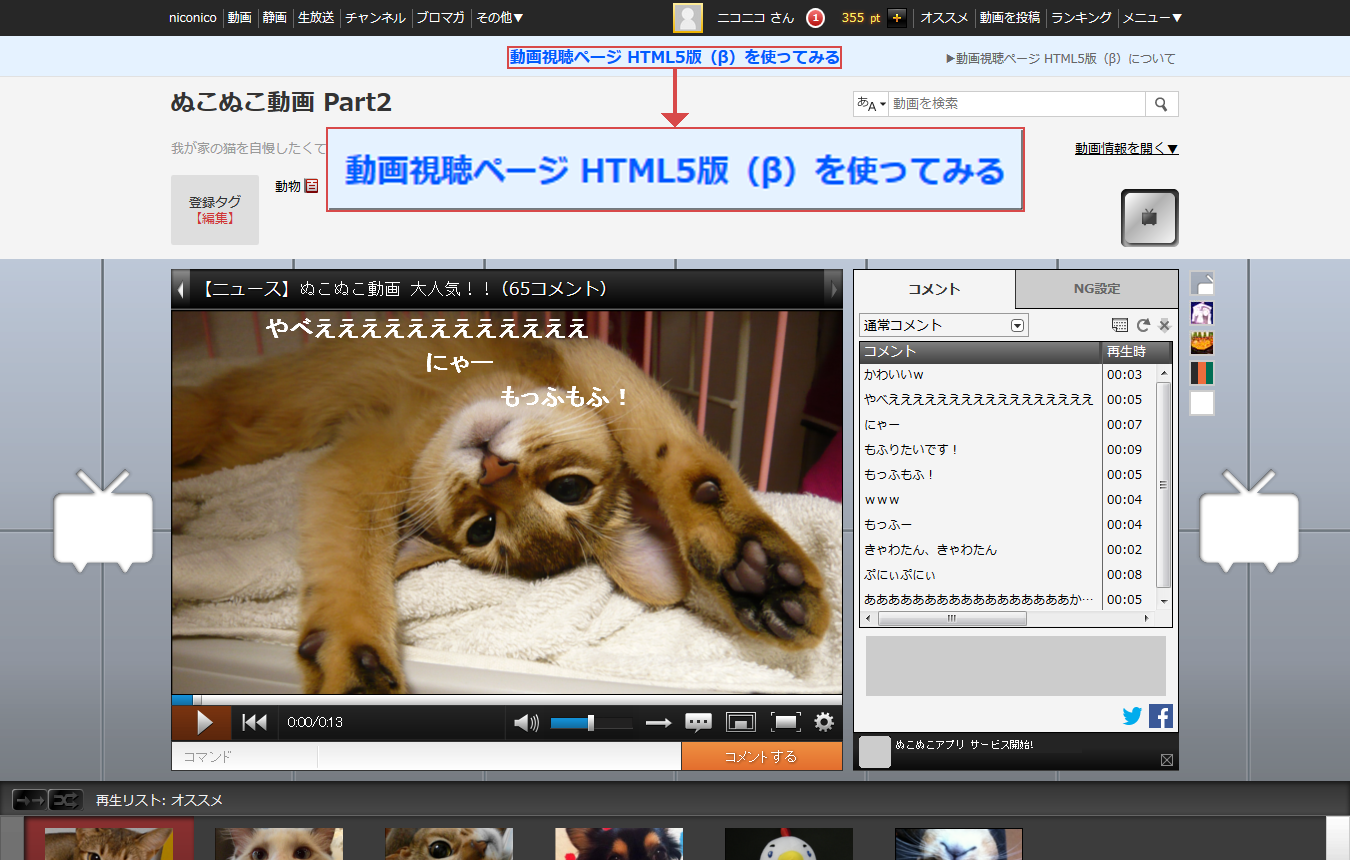The image size is (1350, 860).
Task: Sort by the コメント column header
Action: point(980,352)
